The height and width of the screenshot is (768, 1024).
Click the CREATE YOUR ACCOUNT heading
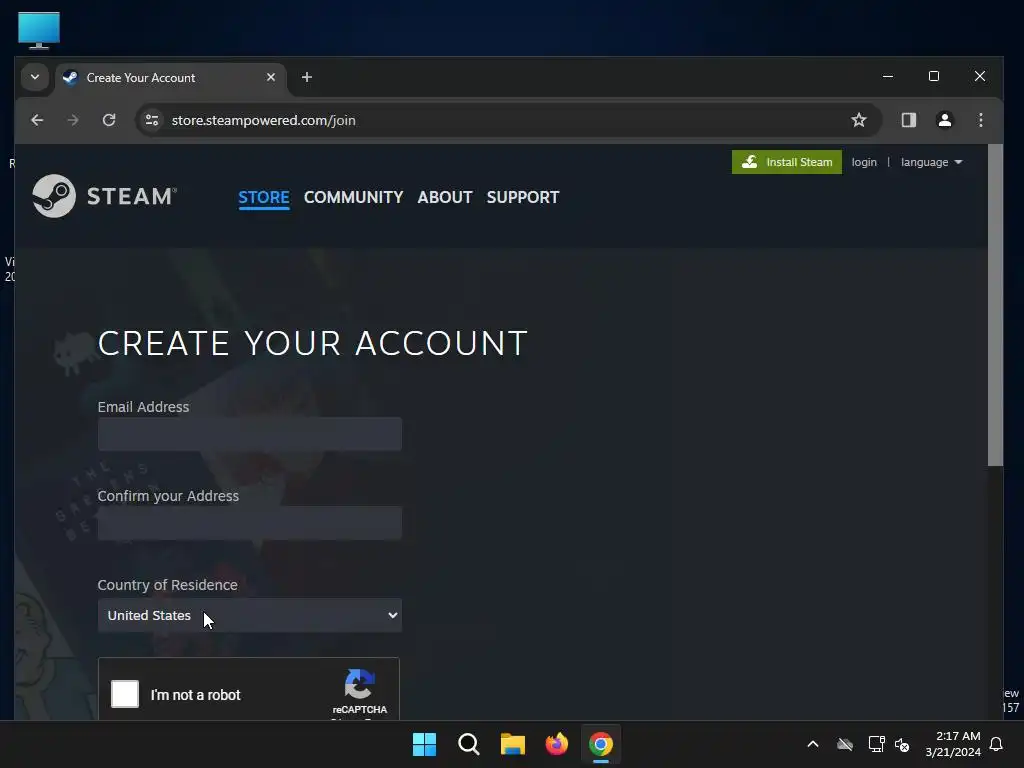click(313, 343)
